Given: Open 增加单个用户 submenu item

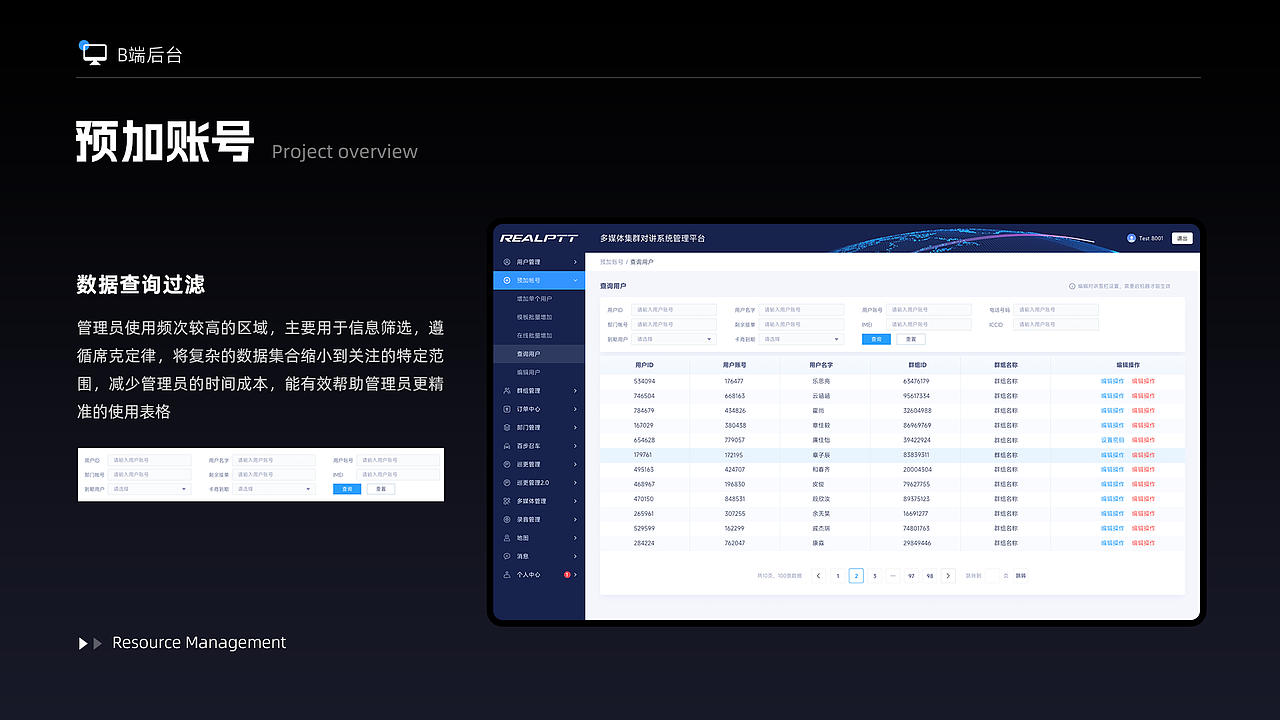Looking at the screenshot, I should pos(539,299).
